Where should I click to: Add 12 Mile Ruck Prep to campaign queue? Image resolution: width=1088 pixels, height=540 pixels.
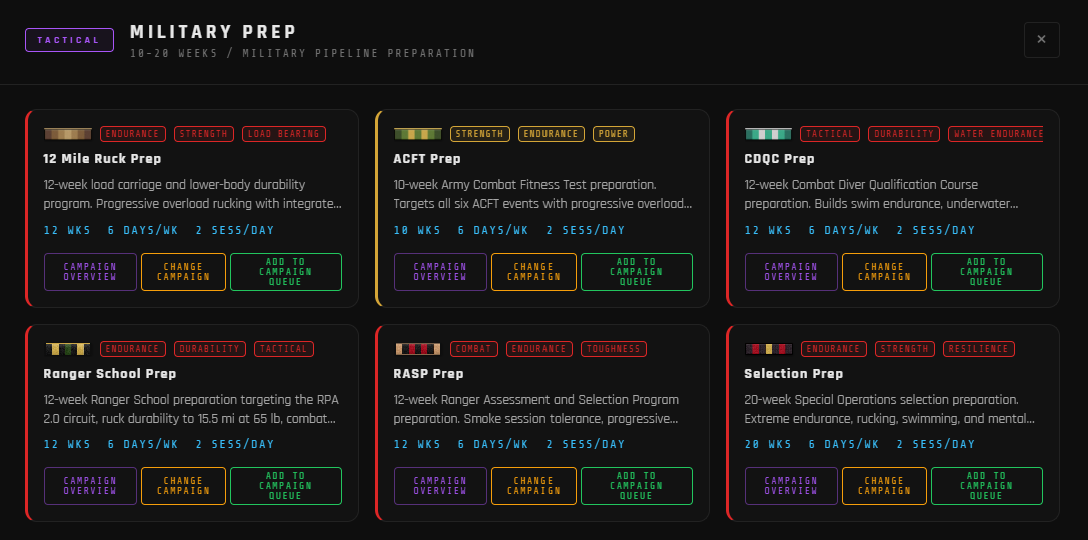pos(286,272)
